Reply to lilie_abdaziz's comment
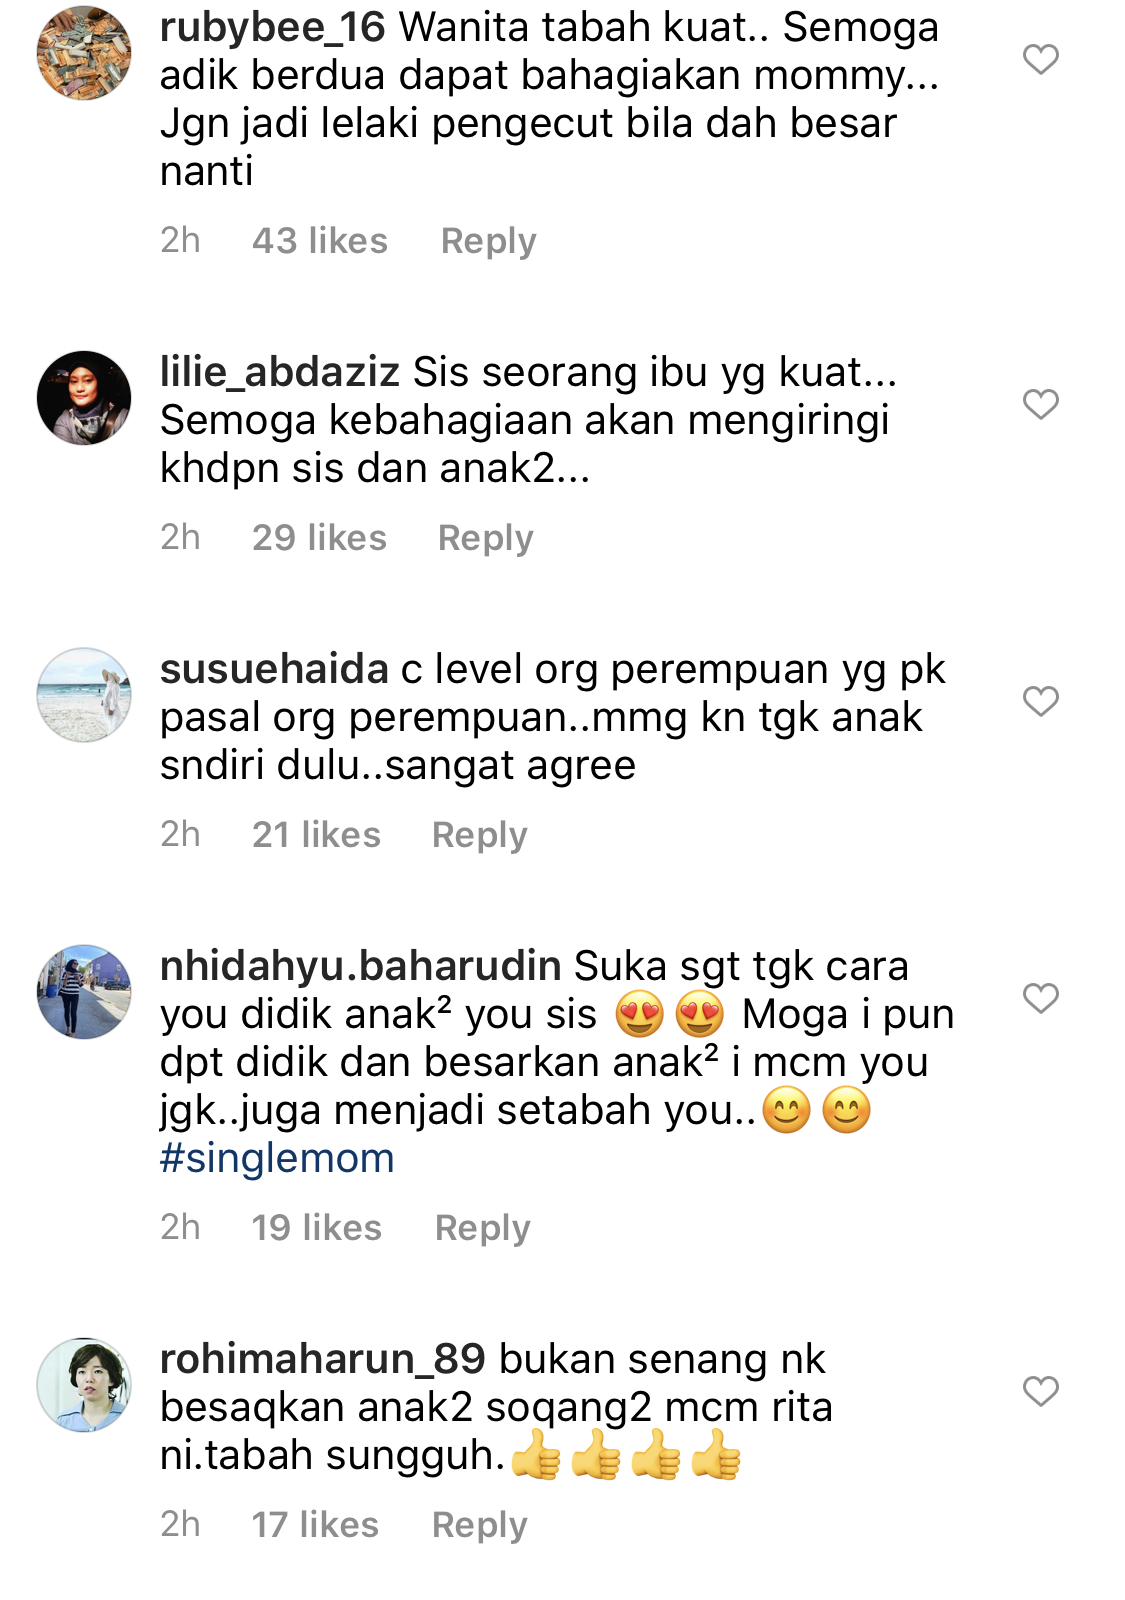The height and width of the screenshot is (1600, 1125). coord(486,538)
